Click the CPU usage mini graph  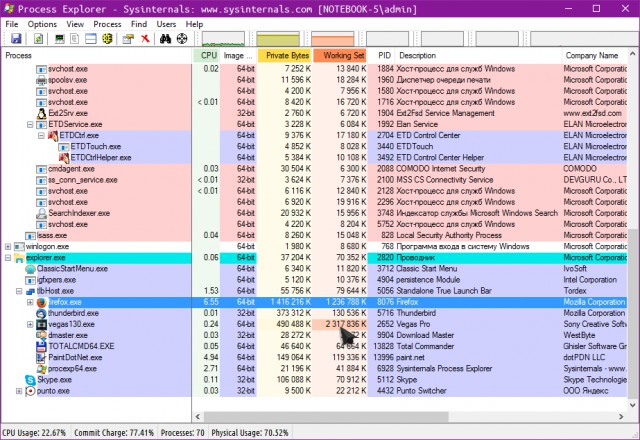point(223,39)
